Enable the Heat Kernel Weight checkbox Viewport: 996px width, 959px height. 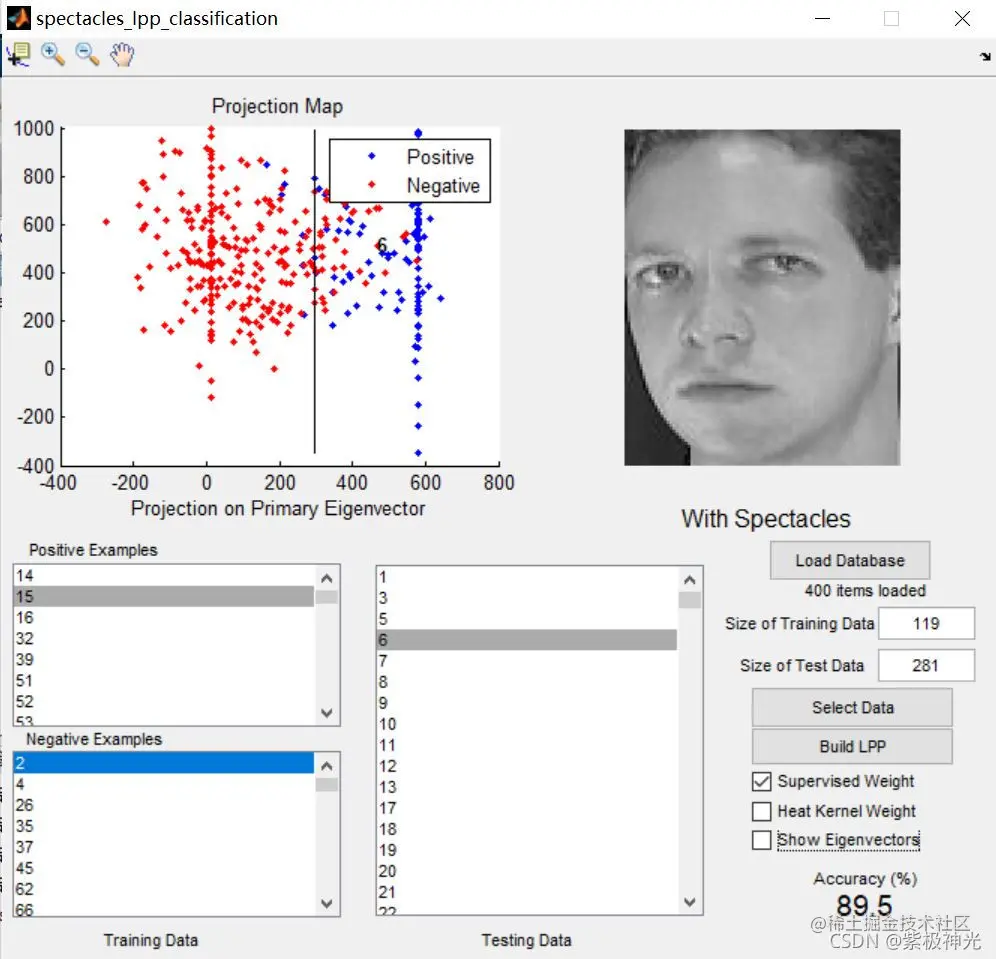761,811
